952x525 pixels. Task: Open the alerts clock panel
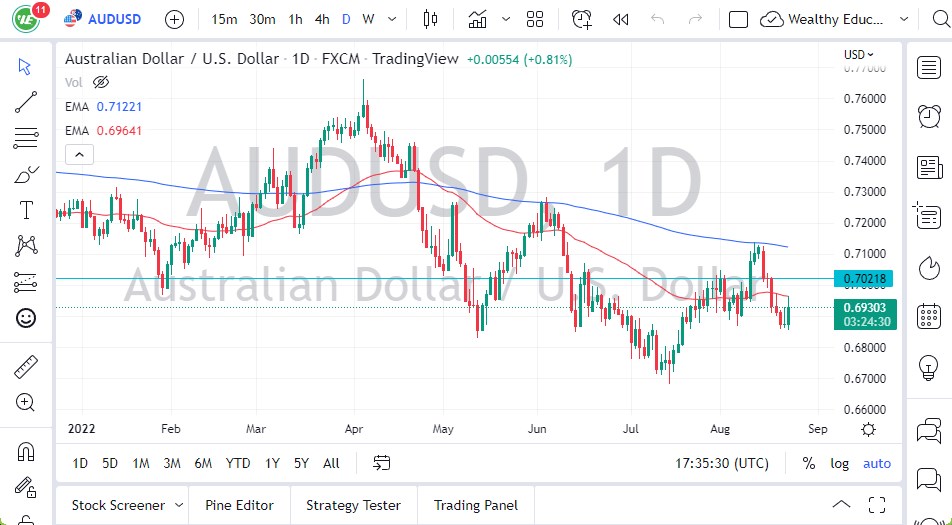point(581,19)
